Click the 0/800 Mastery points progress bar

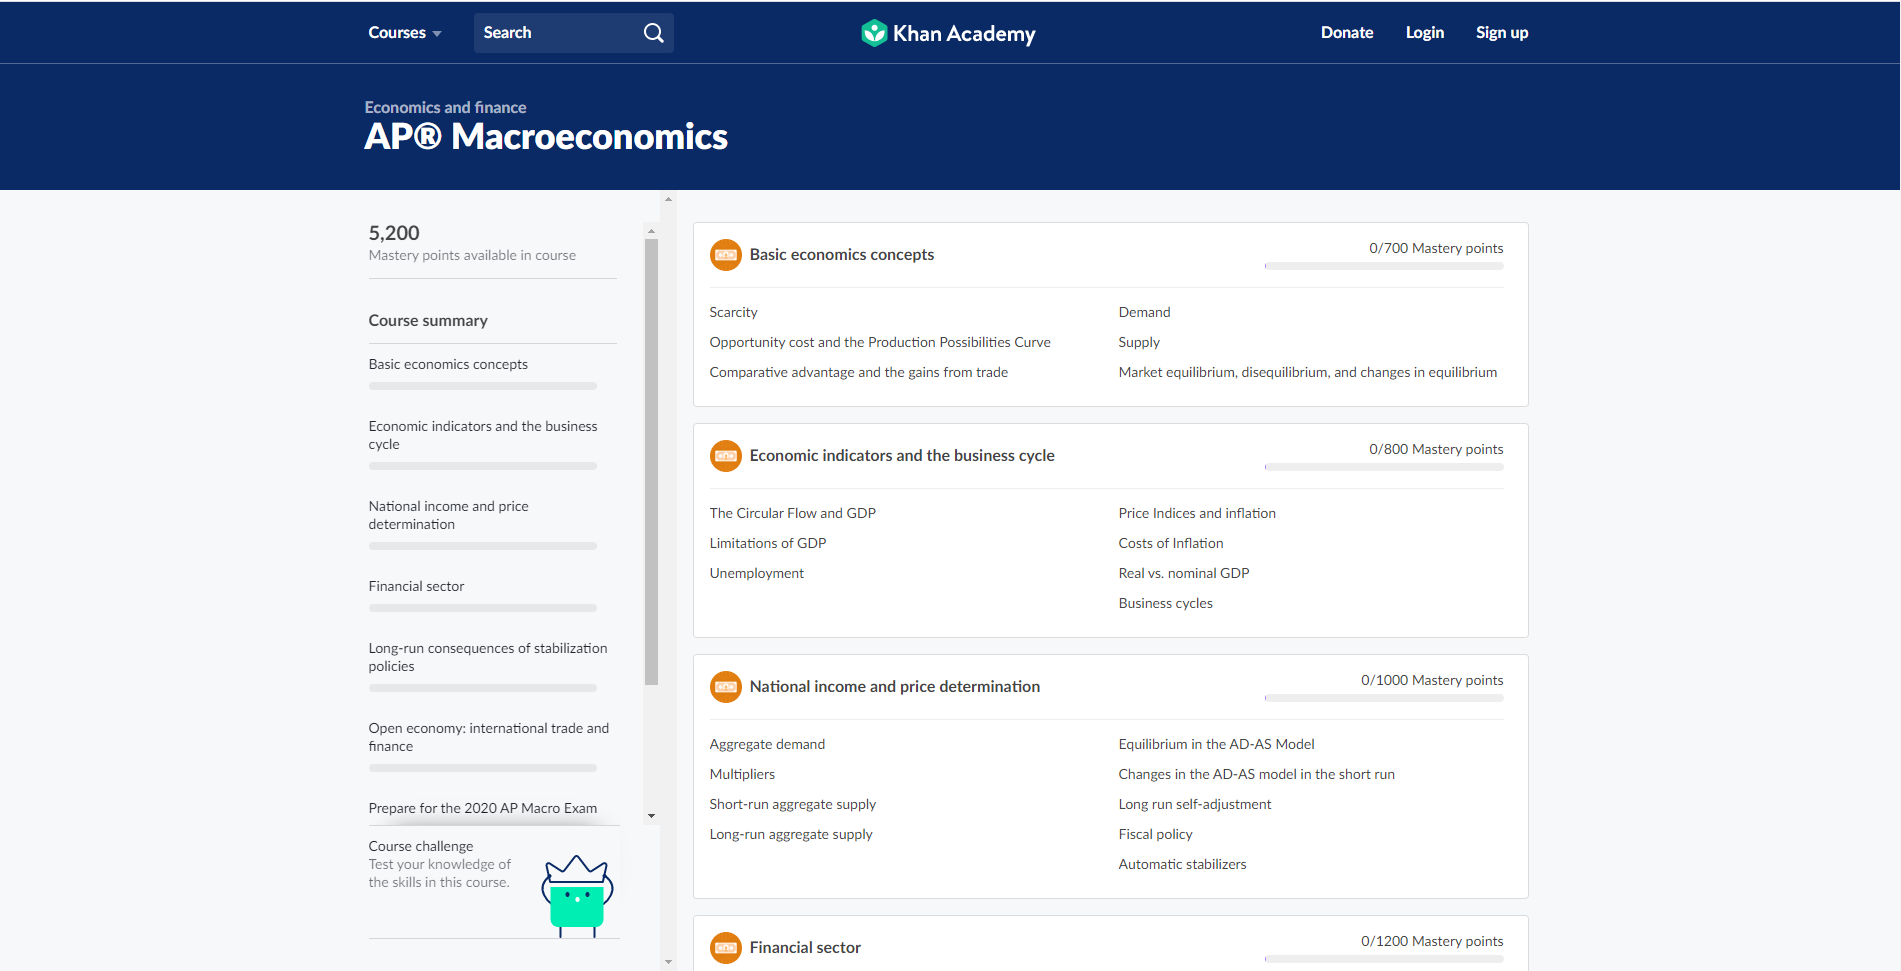1384,467
